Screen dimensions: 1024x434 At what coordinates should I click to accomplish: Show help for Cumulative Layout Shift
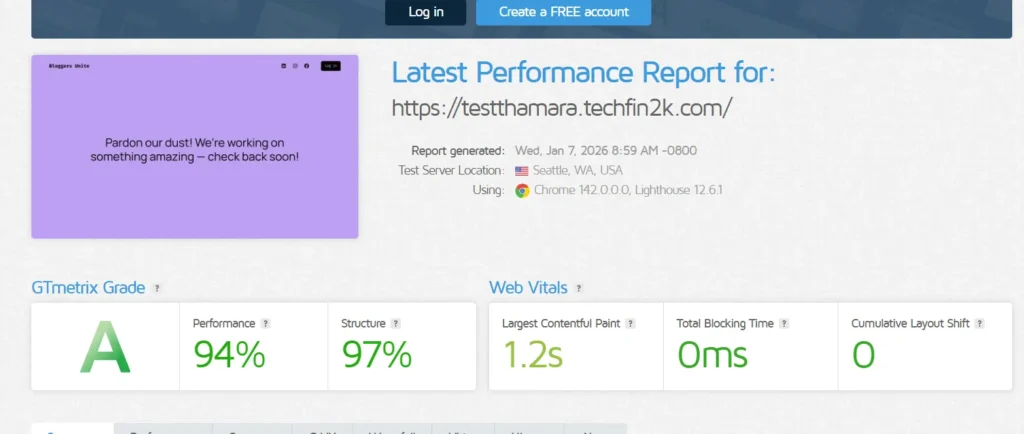(x=980, y=324)
